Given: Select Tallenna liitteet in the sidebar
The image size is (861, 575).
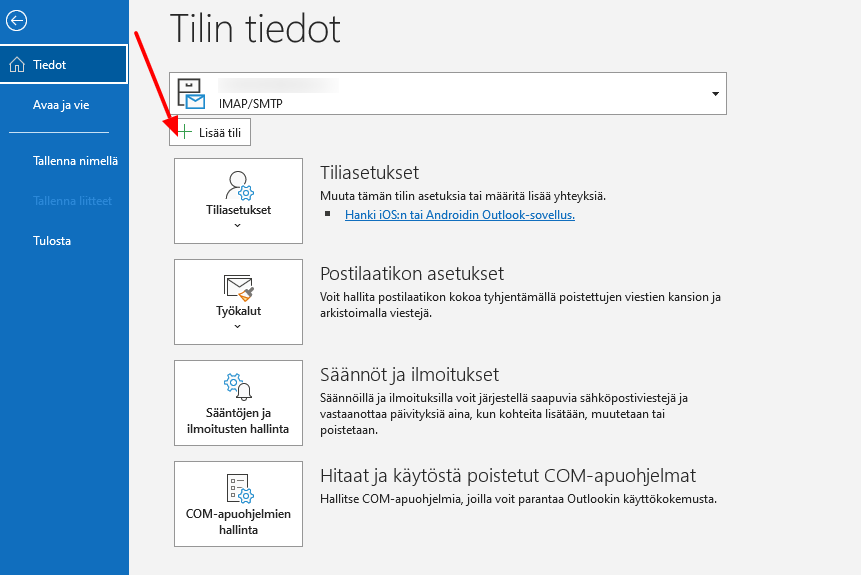Looking at the screenshot, I should point(72,201).
